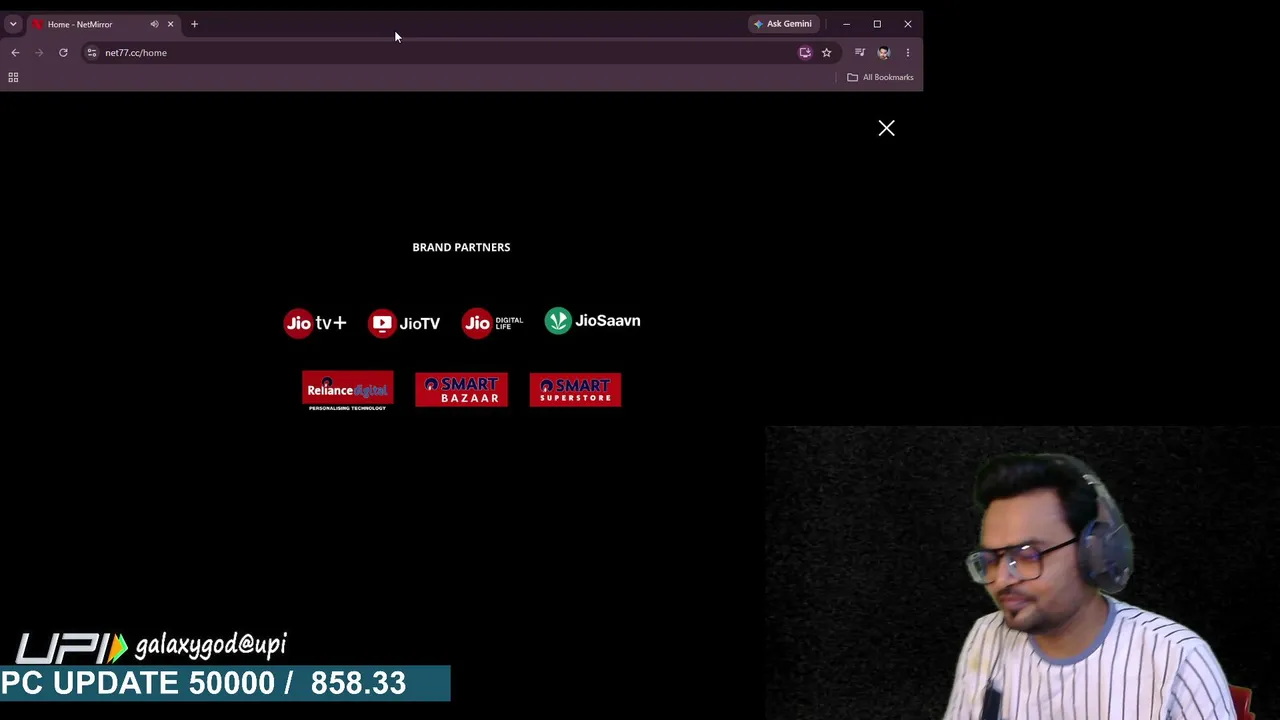Close the Brand Partners overlay with X
This screenshot has width=1280, height=720.
(886, 128)
